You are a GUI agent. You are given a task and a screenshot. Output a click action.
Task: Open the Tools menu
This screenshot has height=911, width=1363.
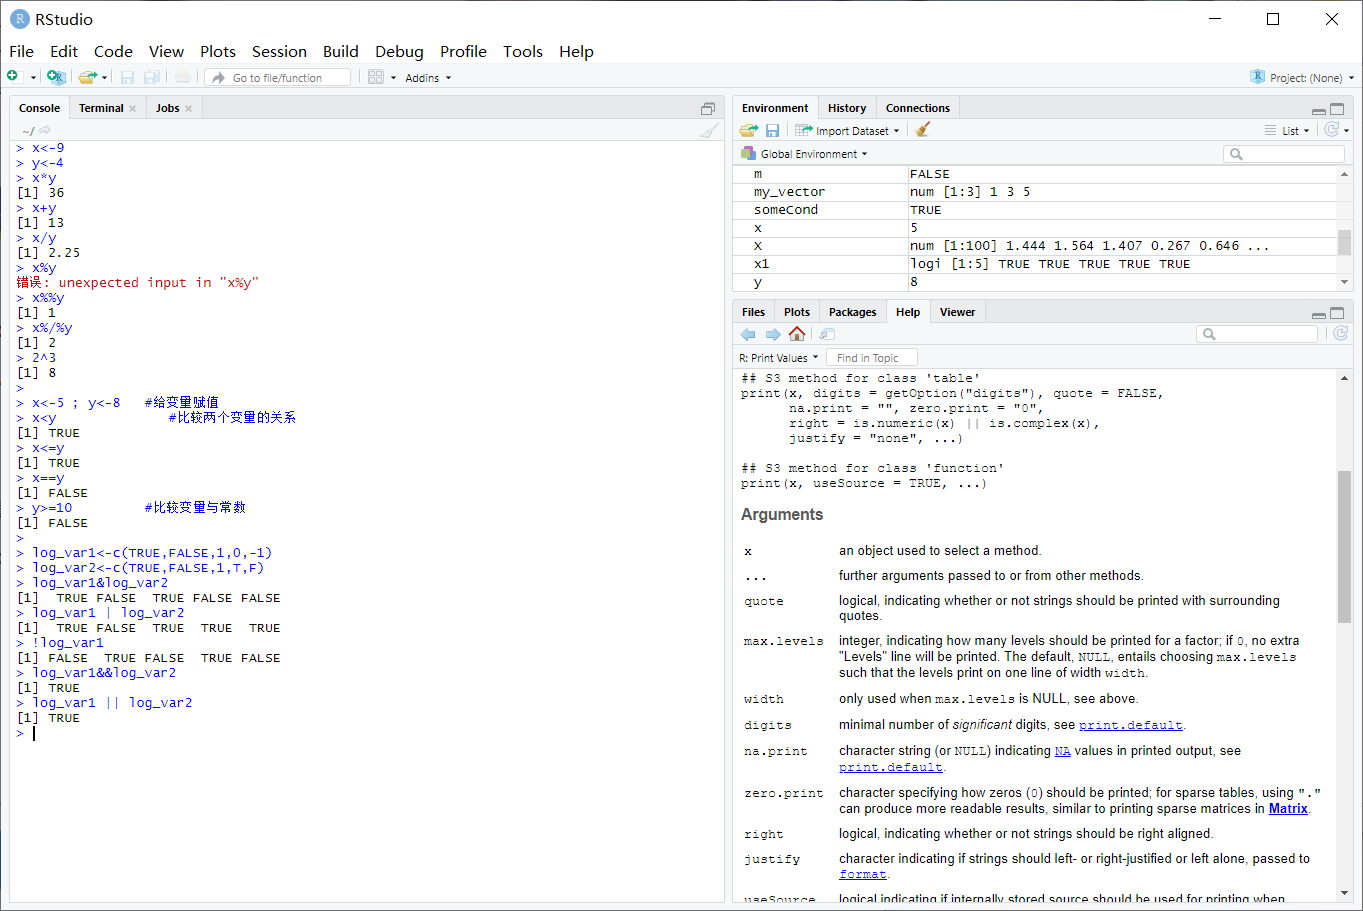(x=523, y=52)
